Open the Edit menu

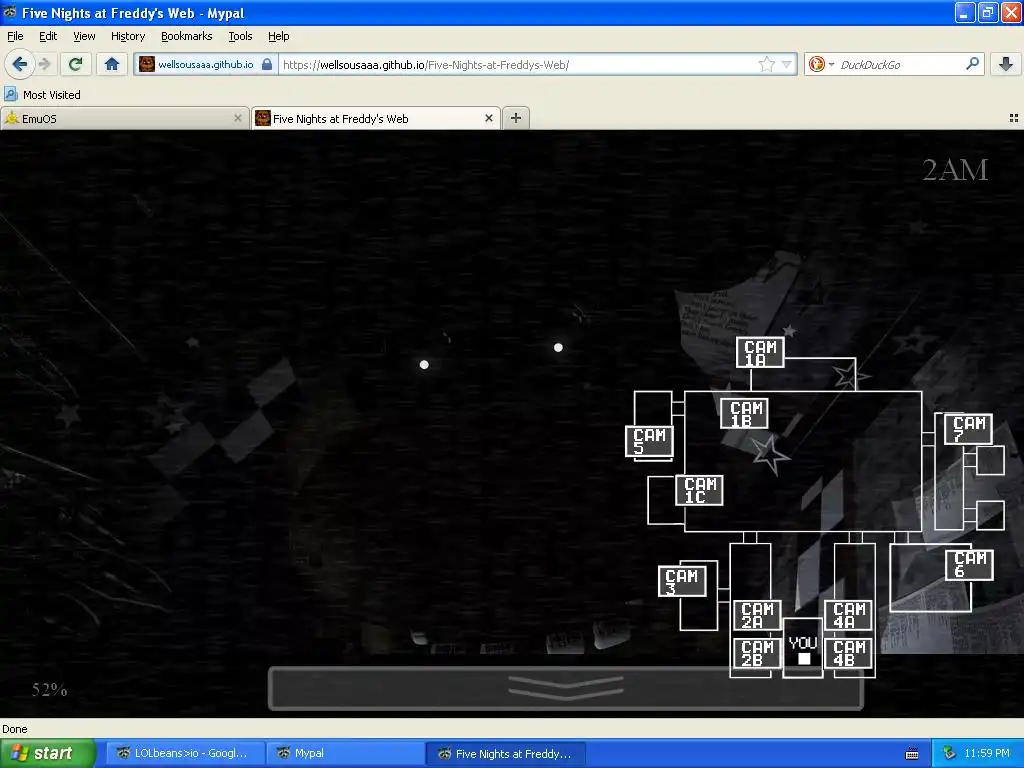tap(48, 36)
